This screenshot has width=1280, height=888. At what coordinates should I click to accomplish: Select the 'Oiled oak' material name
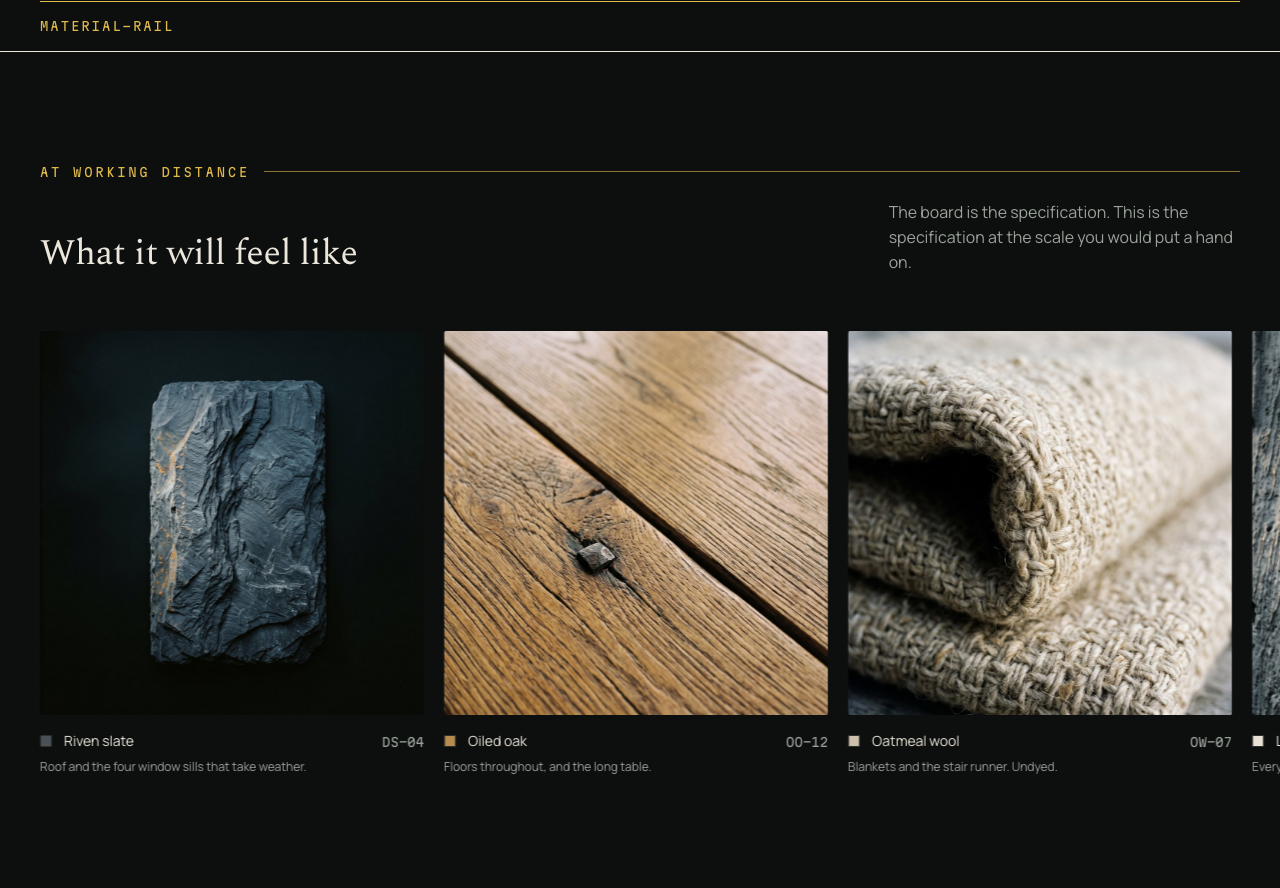click(497, 741)
